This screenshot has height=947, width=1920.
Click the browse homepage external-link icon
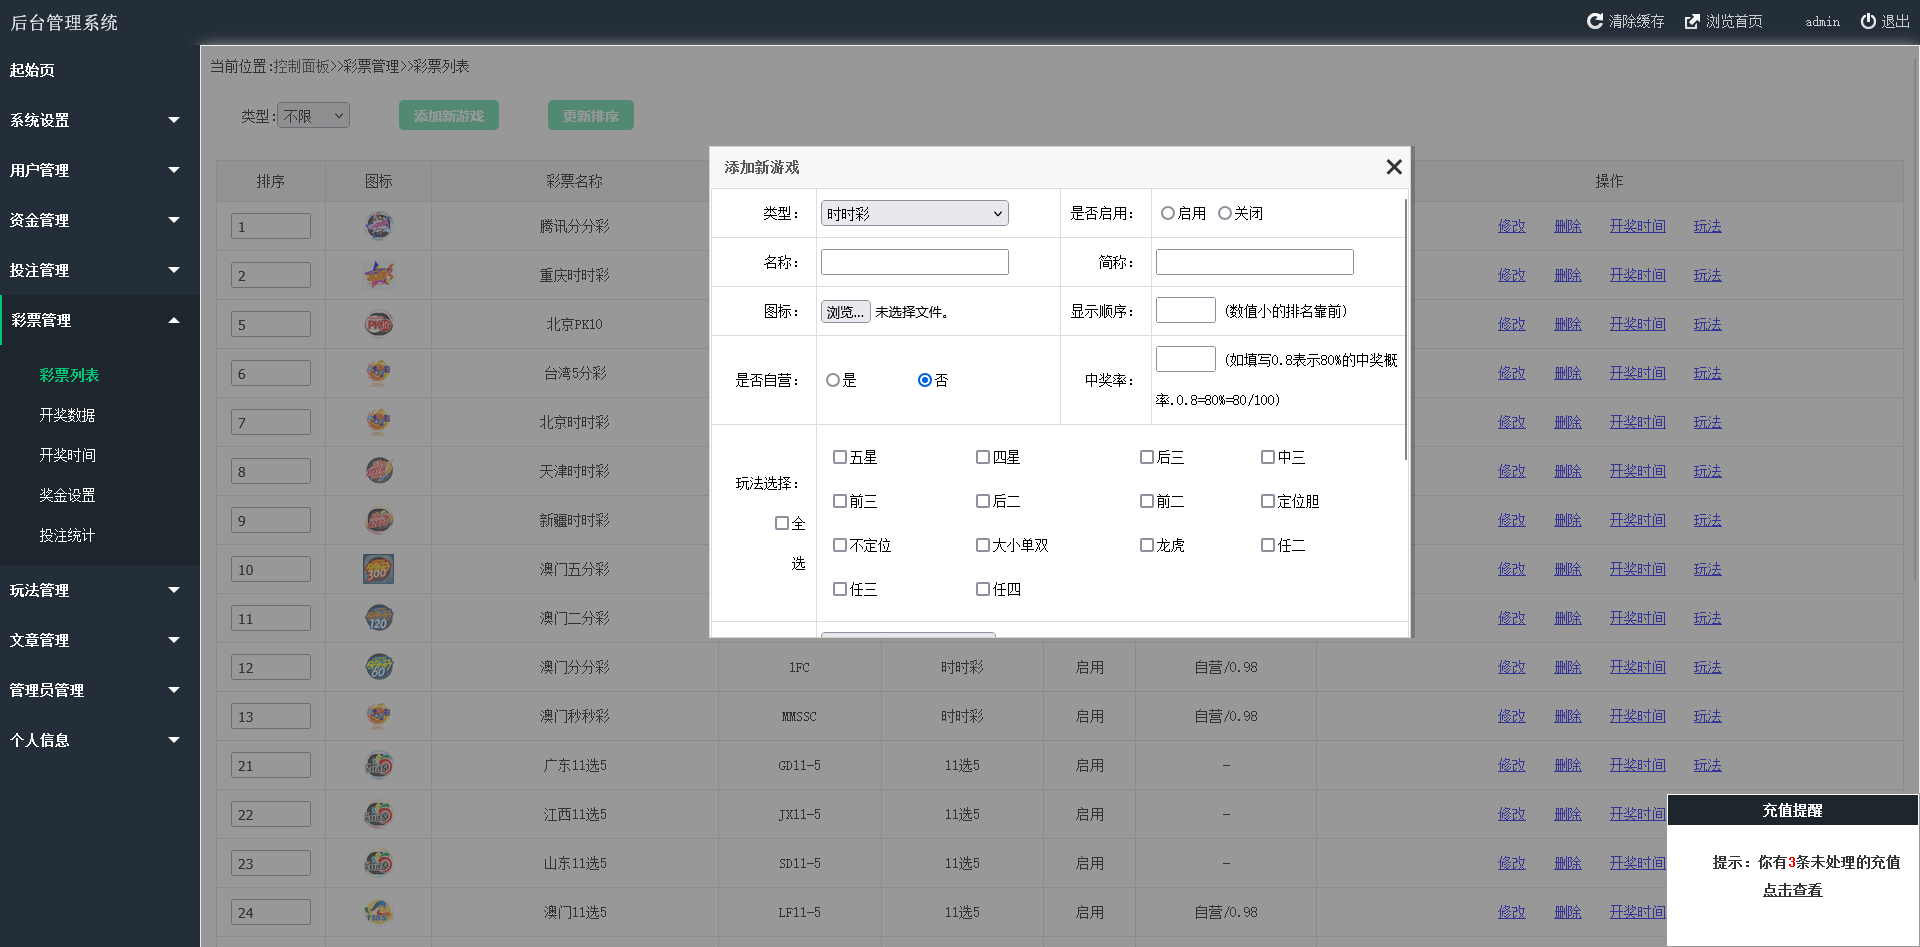(x=1692, y=21)
